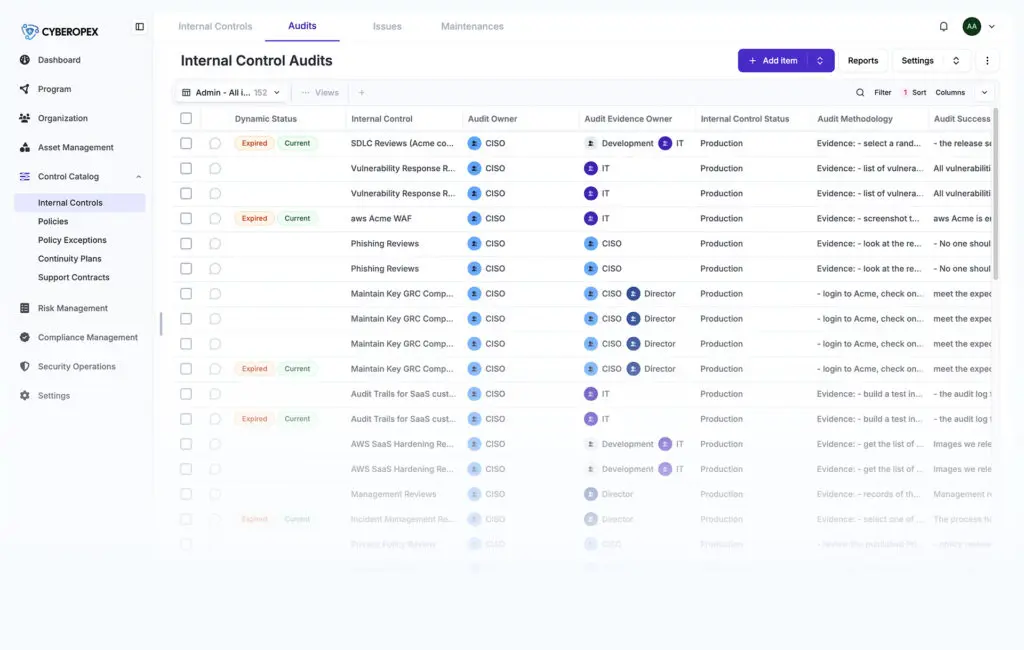Collapse the sidebar with the panel icon

(x=140, y=27)
